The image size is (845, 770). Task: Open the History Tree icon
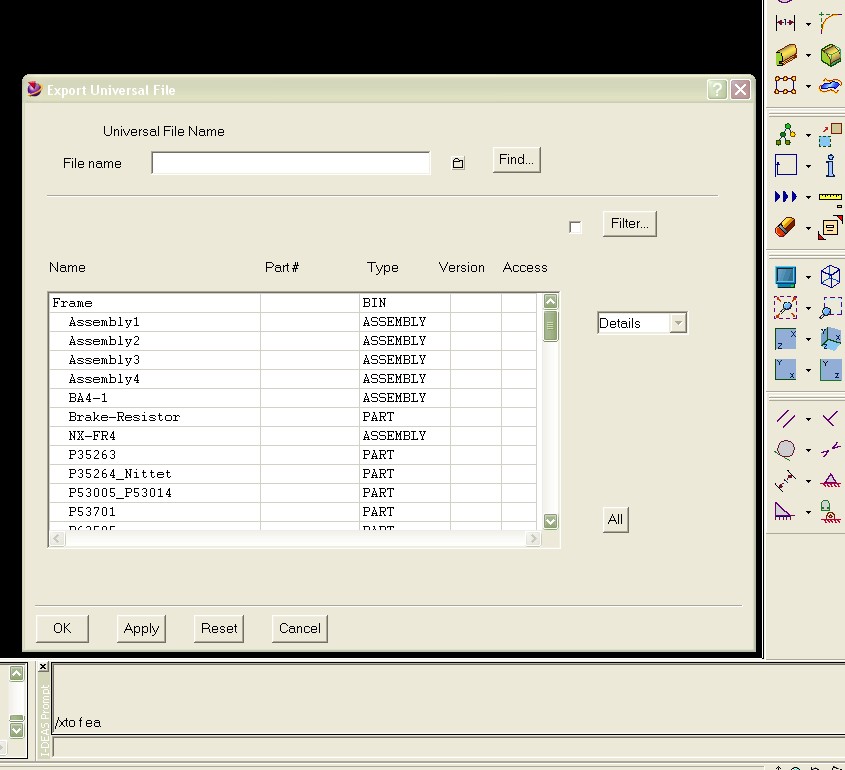(x=786, y=135)
